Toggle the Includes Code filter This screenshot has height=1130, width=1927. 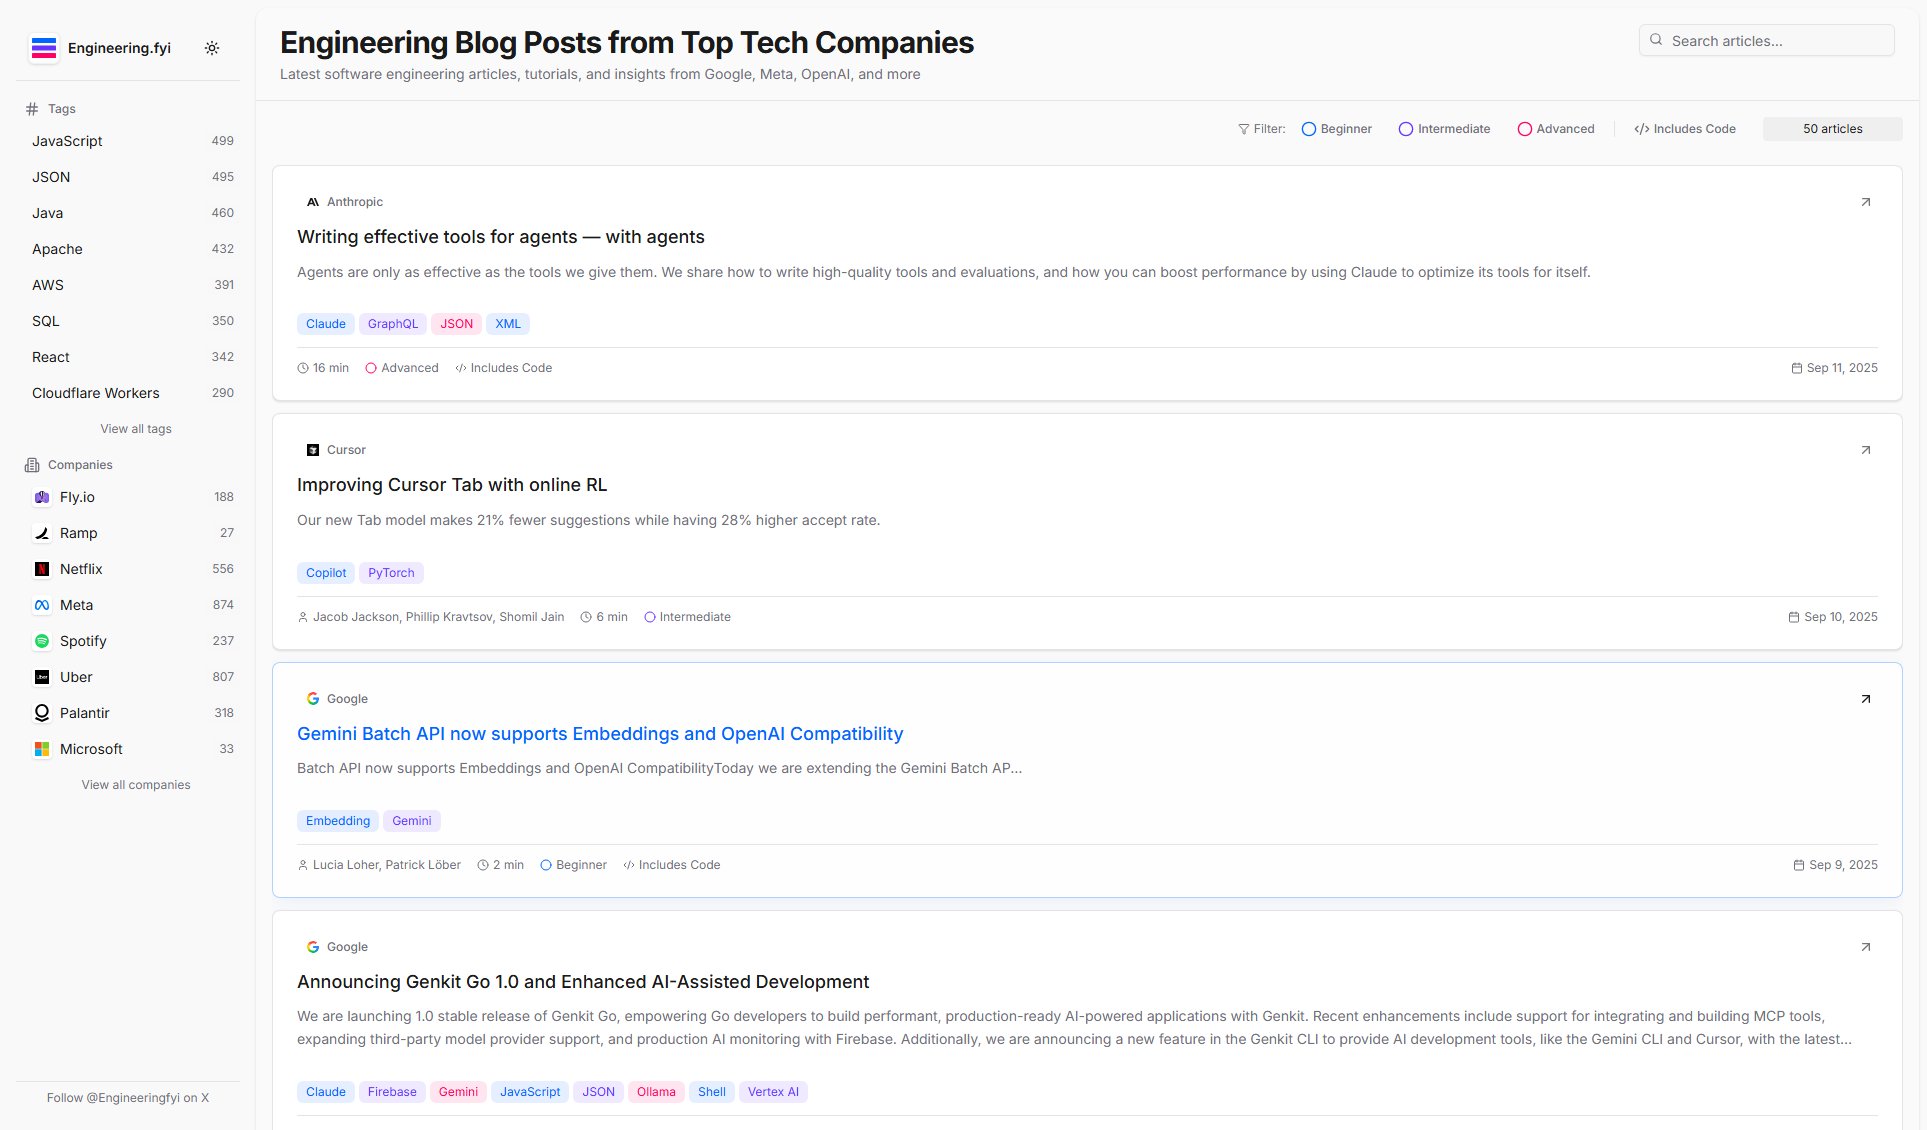[1685, 129]
